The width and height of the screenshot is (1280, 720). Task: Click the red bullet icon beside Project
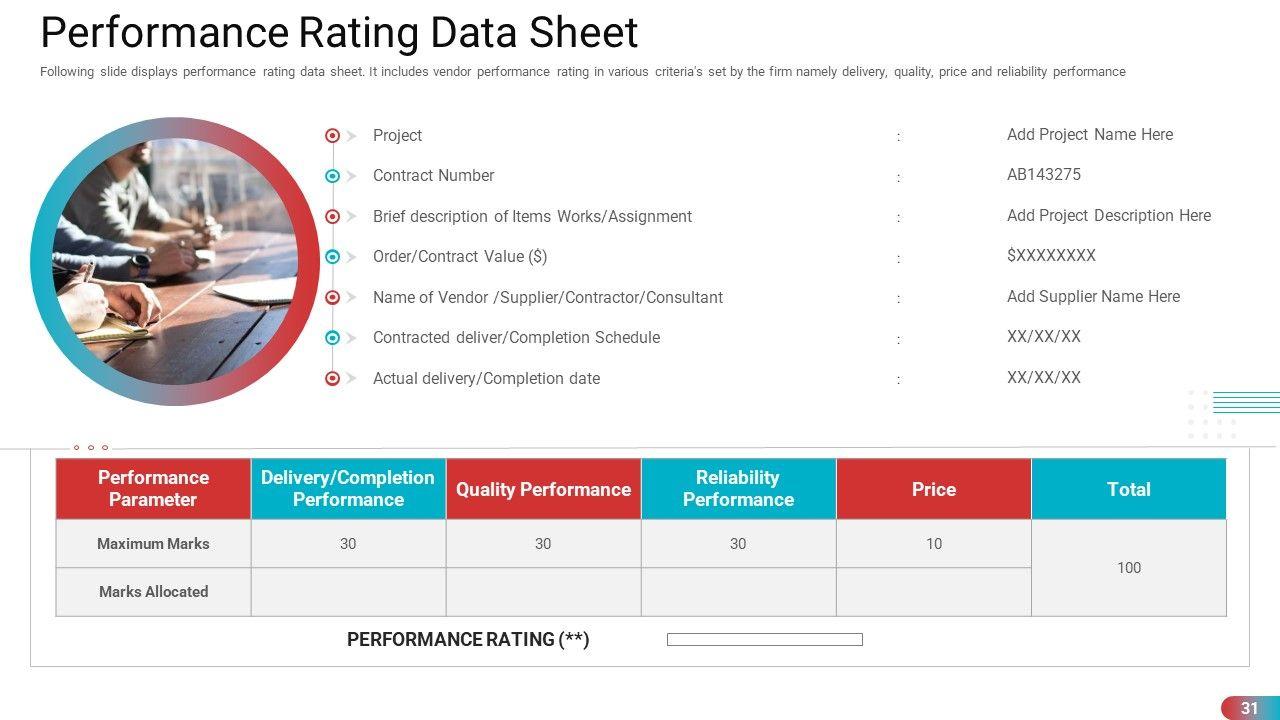332,136
